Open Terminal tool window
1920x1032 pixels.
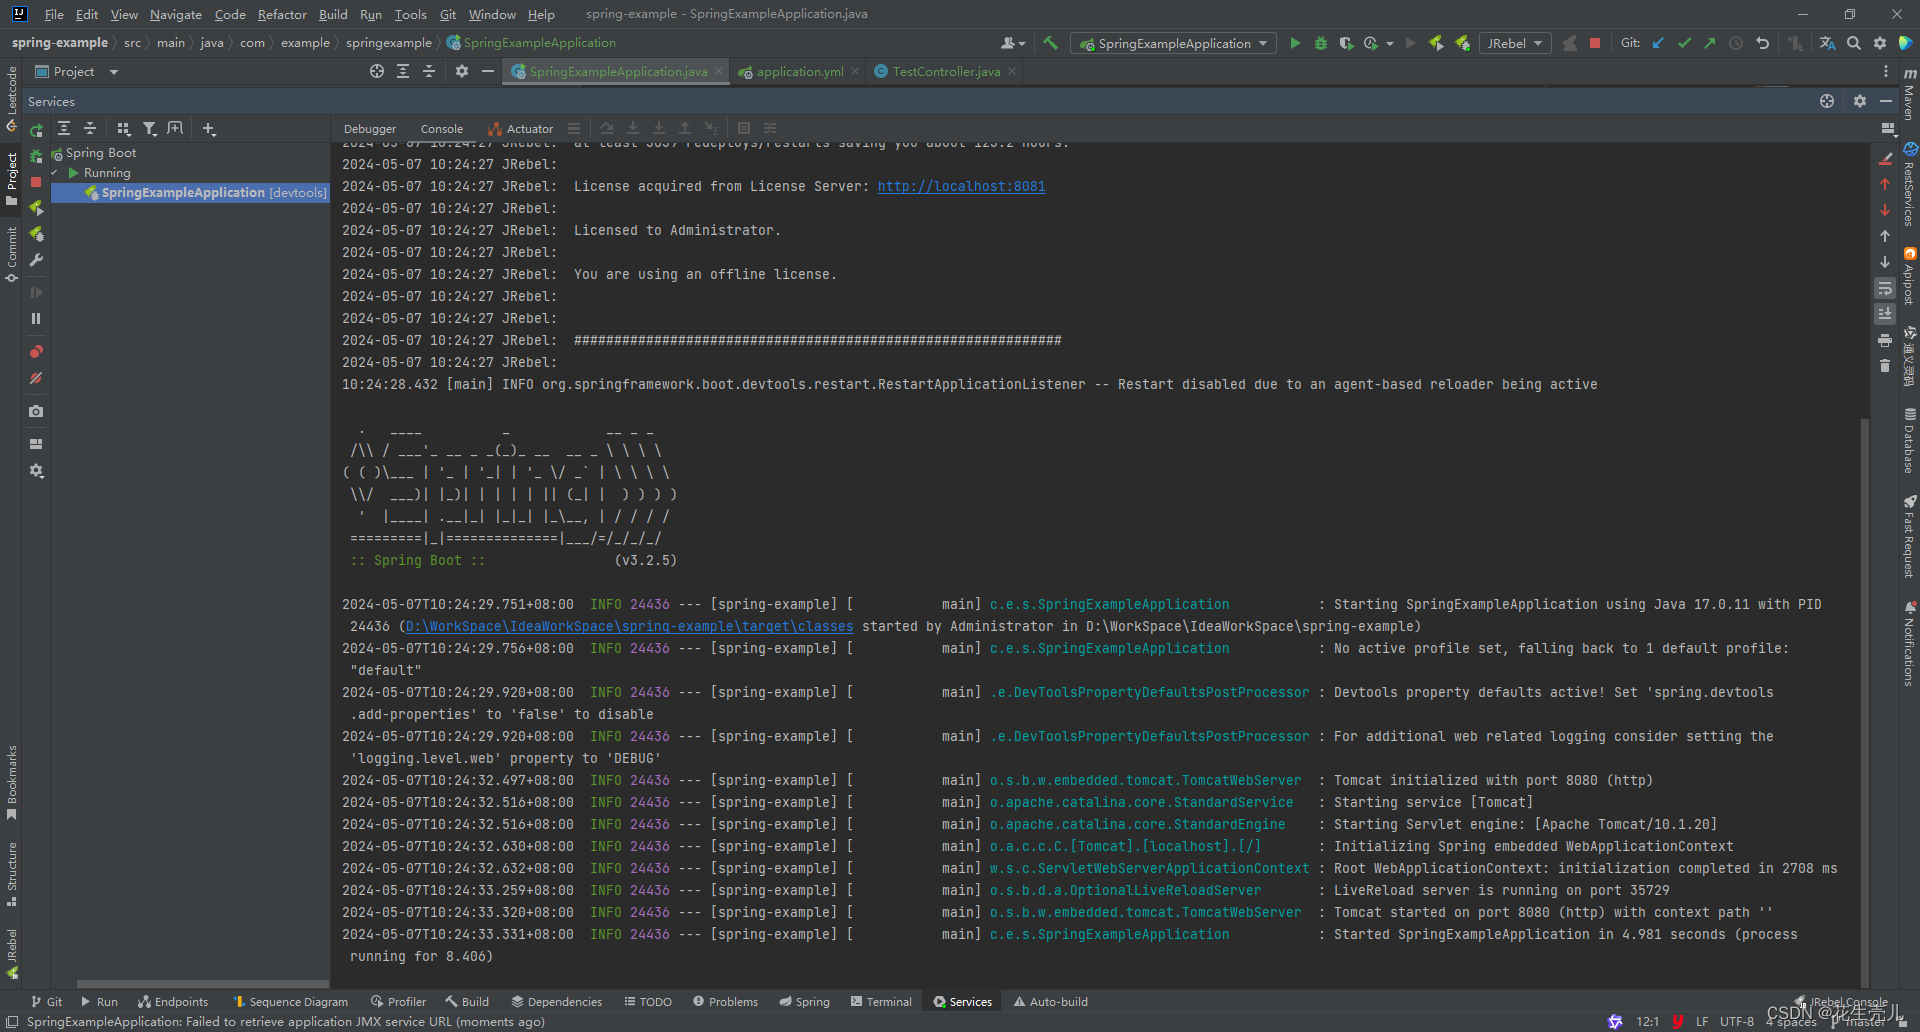881,1002
